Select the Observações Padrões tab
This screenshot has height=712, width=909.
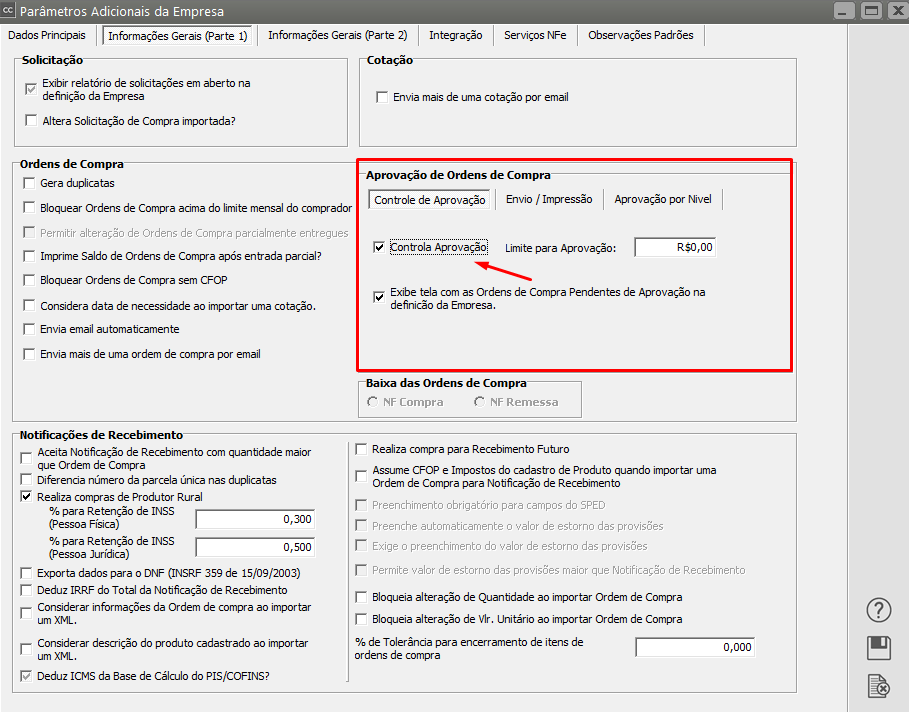(x=640, y=35)
